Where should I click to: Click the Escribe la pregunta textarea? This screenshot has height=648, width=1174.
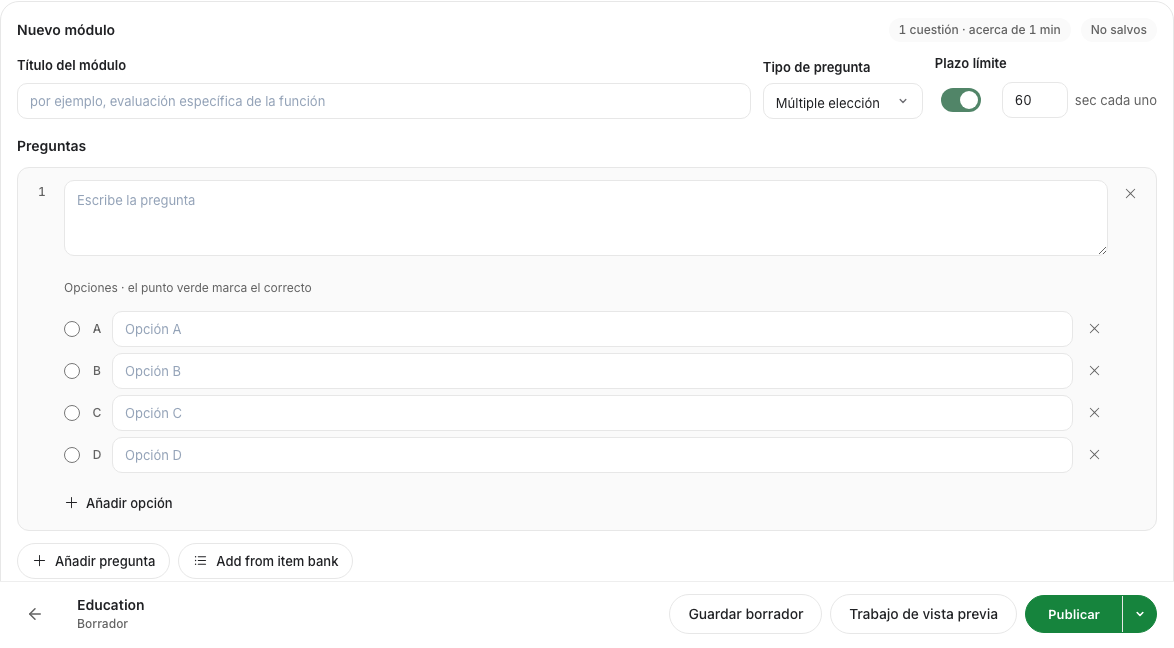pos(586,218)
